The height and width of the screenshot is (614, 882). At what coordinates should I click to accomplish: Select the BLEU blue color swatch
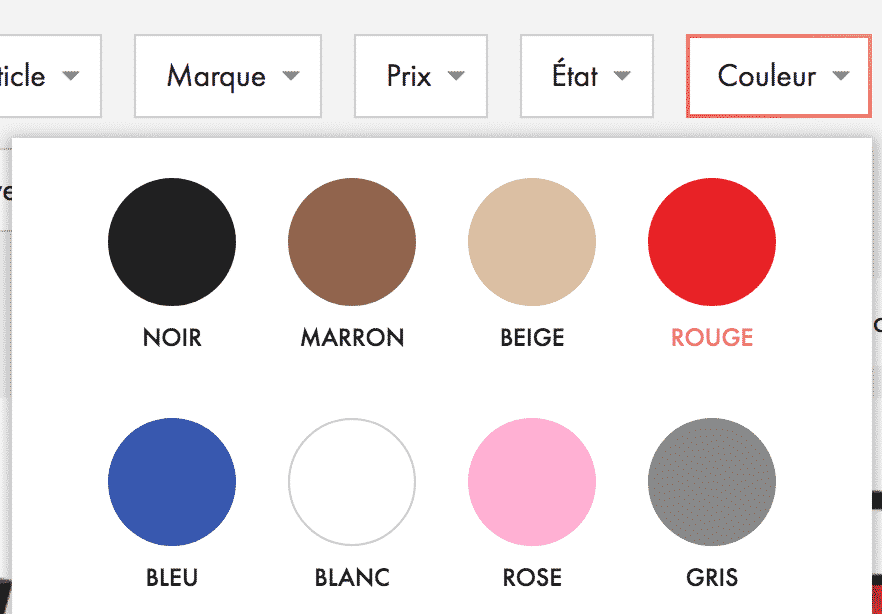(x=171, y=481)
